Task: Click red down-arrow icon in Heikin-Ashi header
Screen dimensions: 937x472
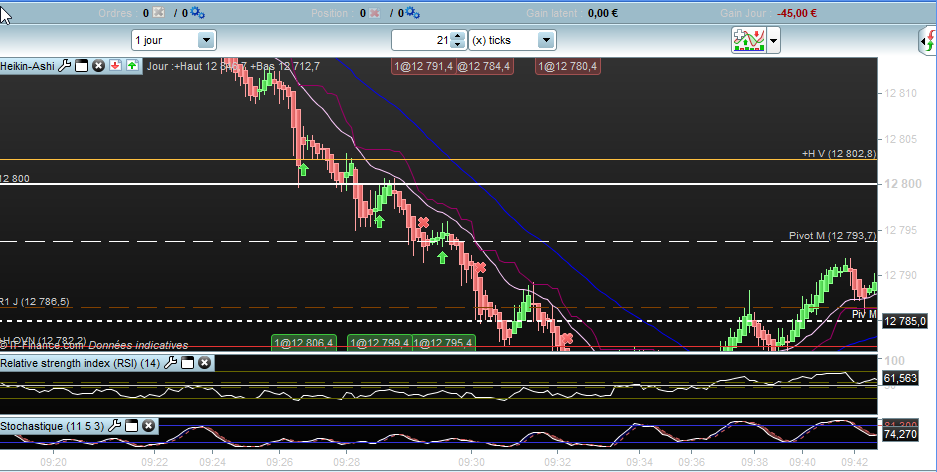Action: [115, 66]
